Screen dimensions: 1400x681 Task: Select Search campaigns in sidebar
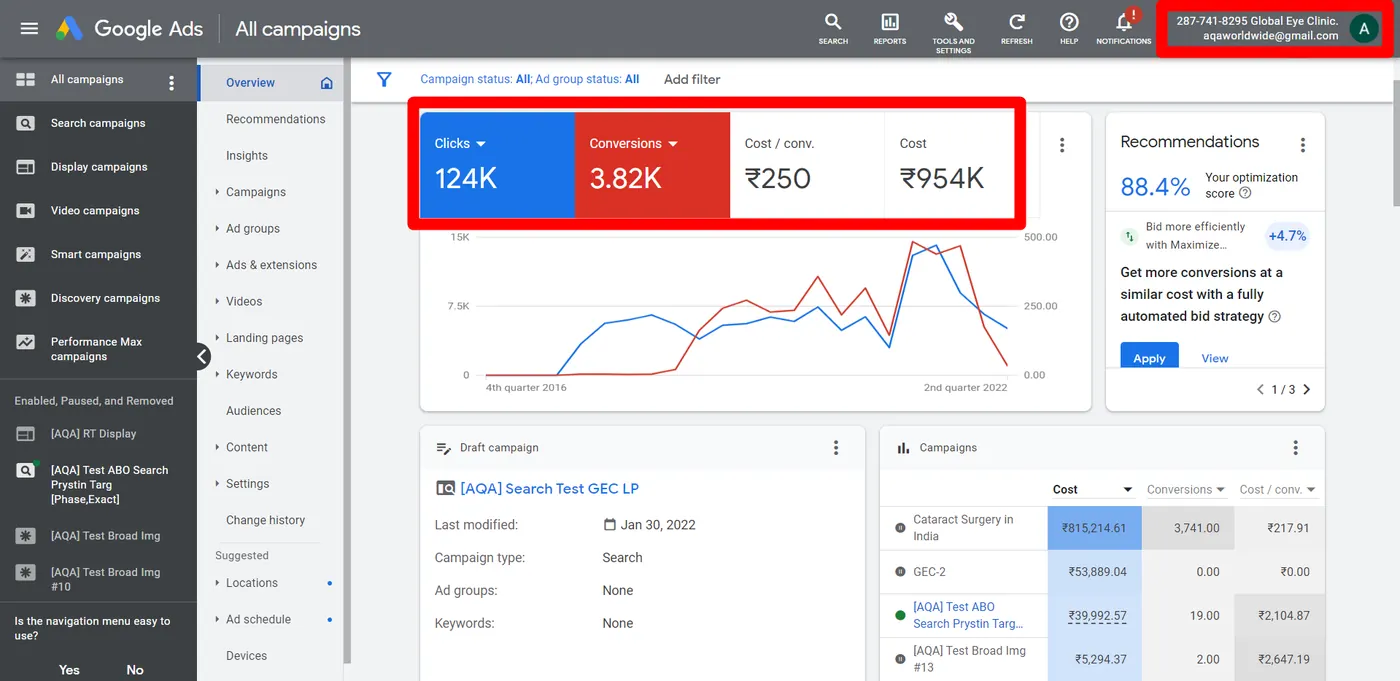click(x=98, y=123)
